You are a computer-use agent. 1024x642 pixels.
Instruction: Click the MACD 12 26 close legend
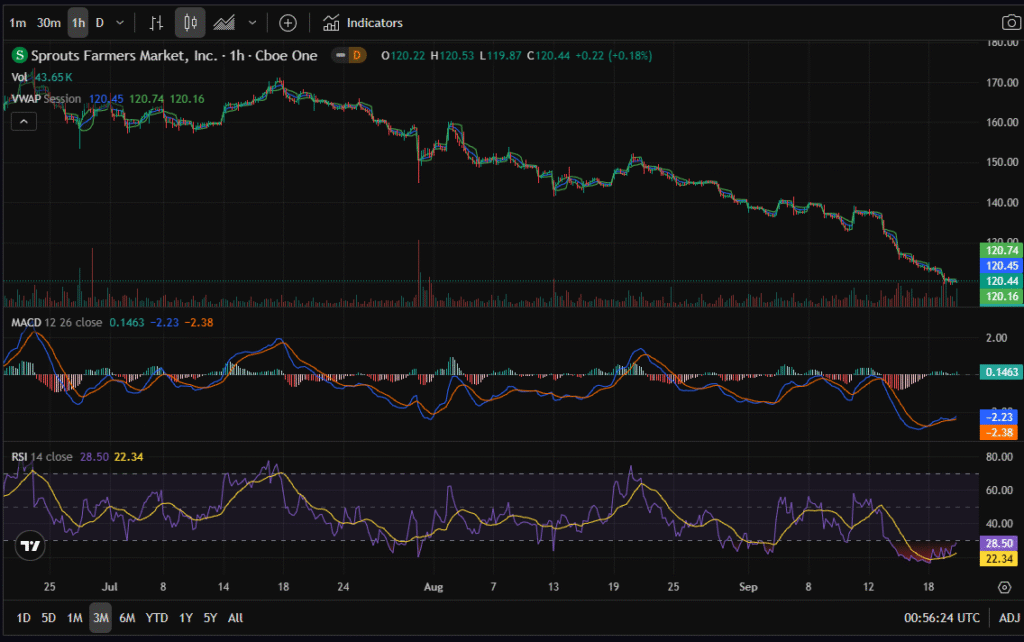[56, 322]
